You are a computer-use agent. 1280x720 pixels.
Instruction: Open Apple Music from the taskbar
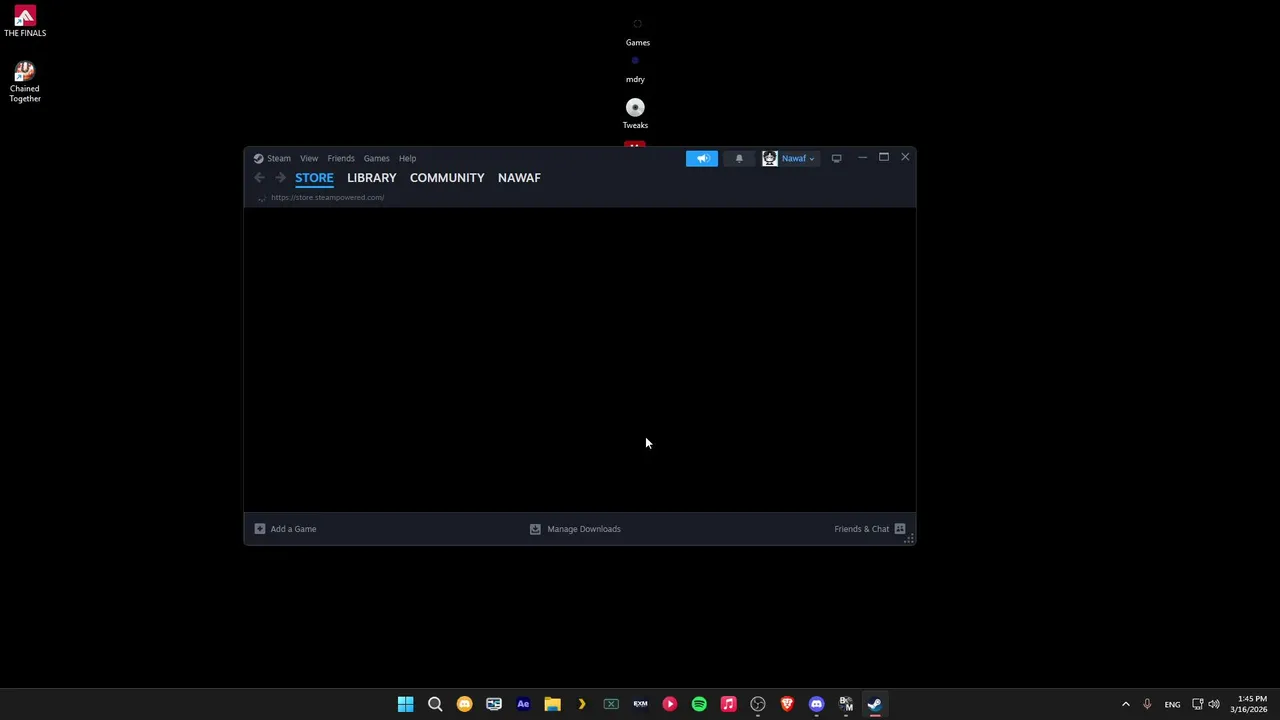click(728, 704)
